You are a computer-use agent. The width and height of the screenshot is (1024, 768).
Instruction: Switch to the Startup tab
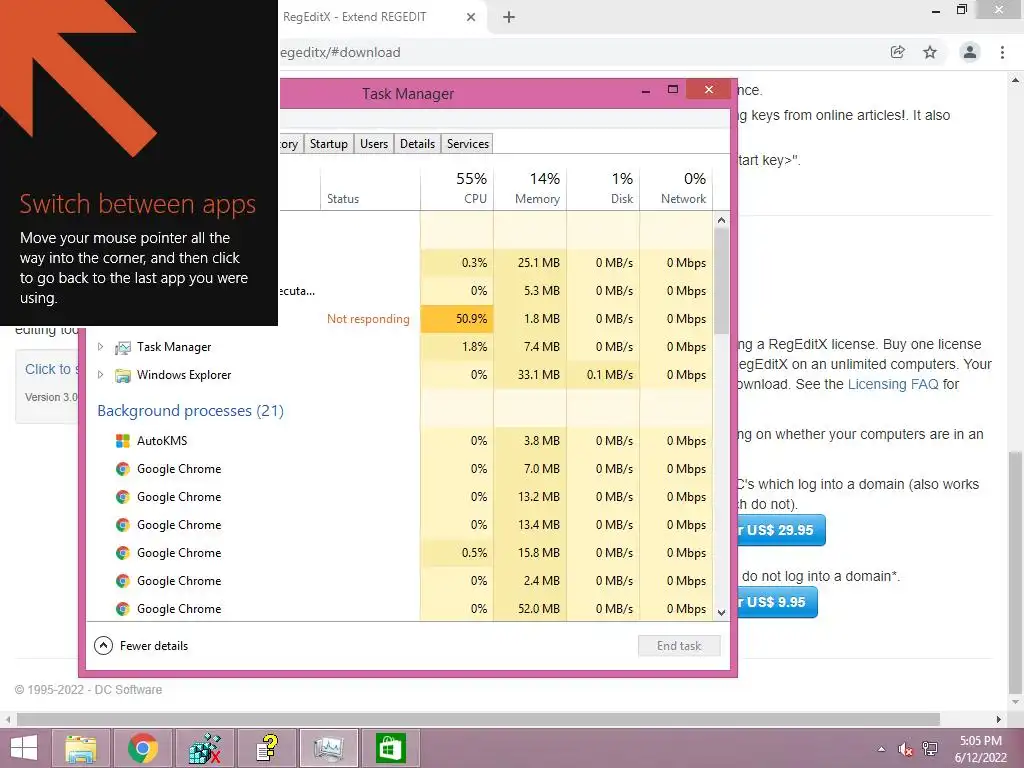[x=328, y=144]
